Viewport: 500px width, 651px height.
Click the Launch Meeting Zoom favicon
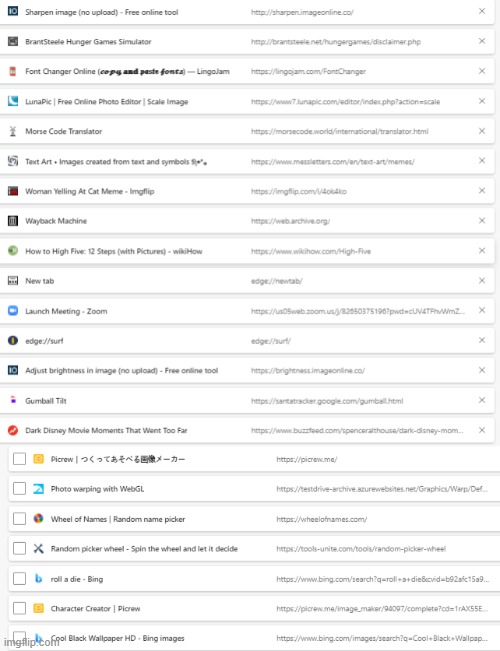click(13, 311)
